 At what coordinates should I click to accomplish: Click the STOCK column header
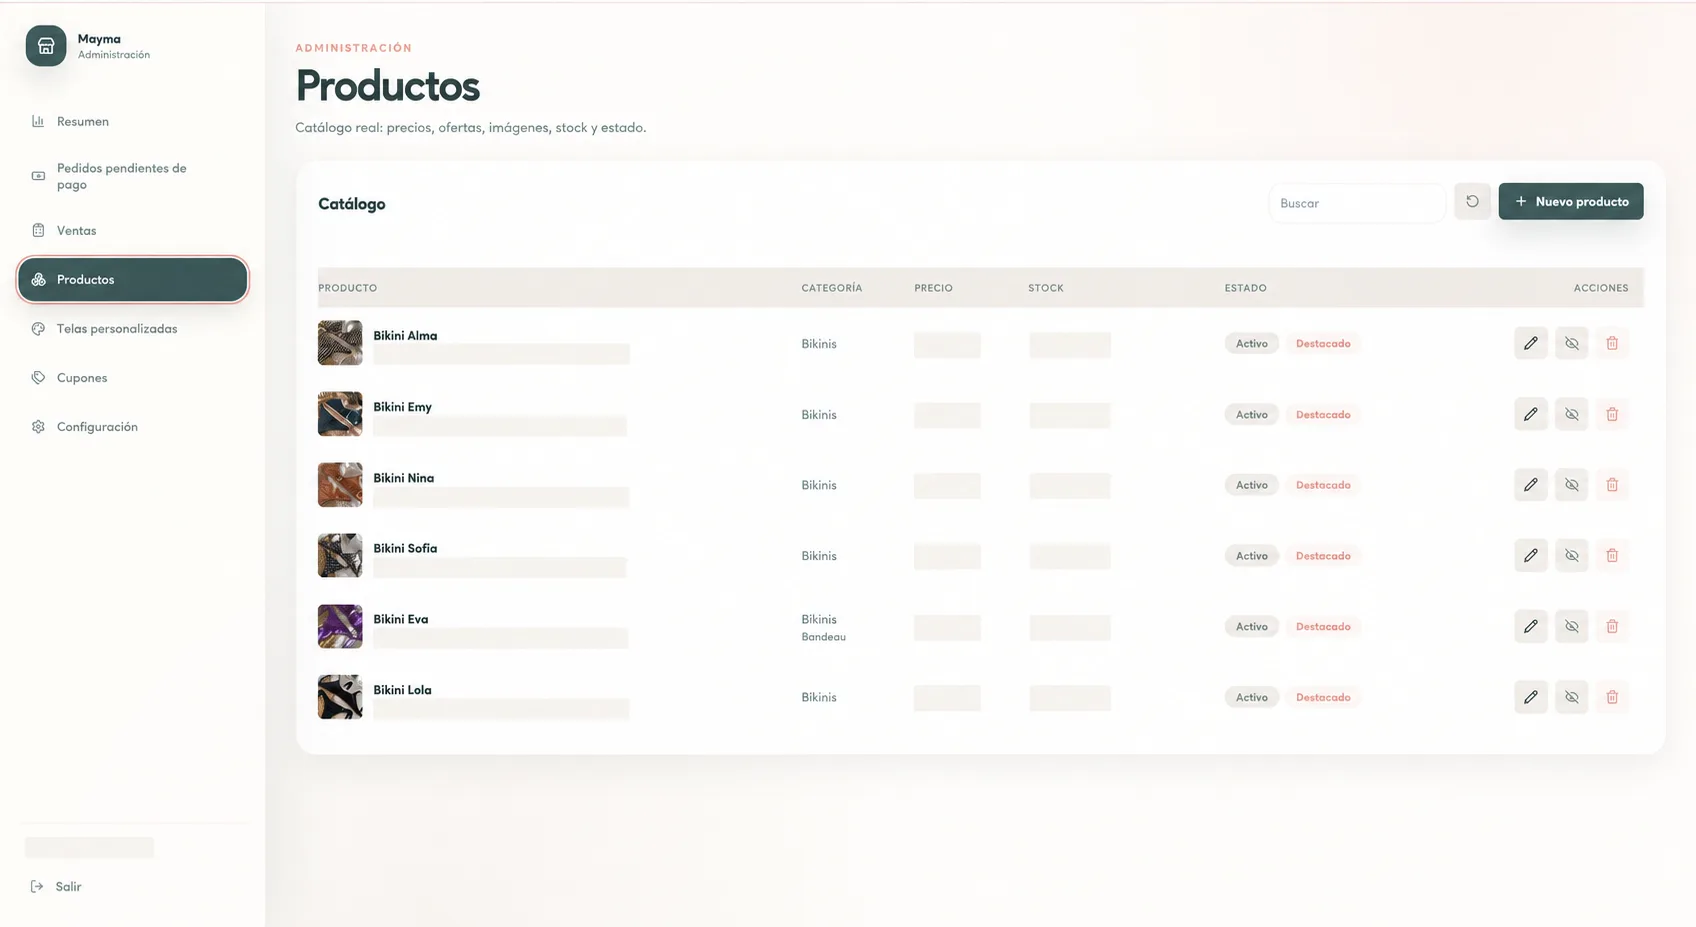pos(1046,288)
